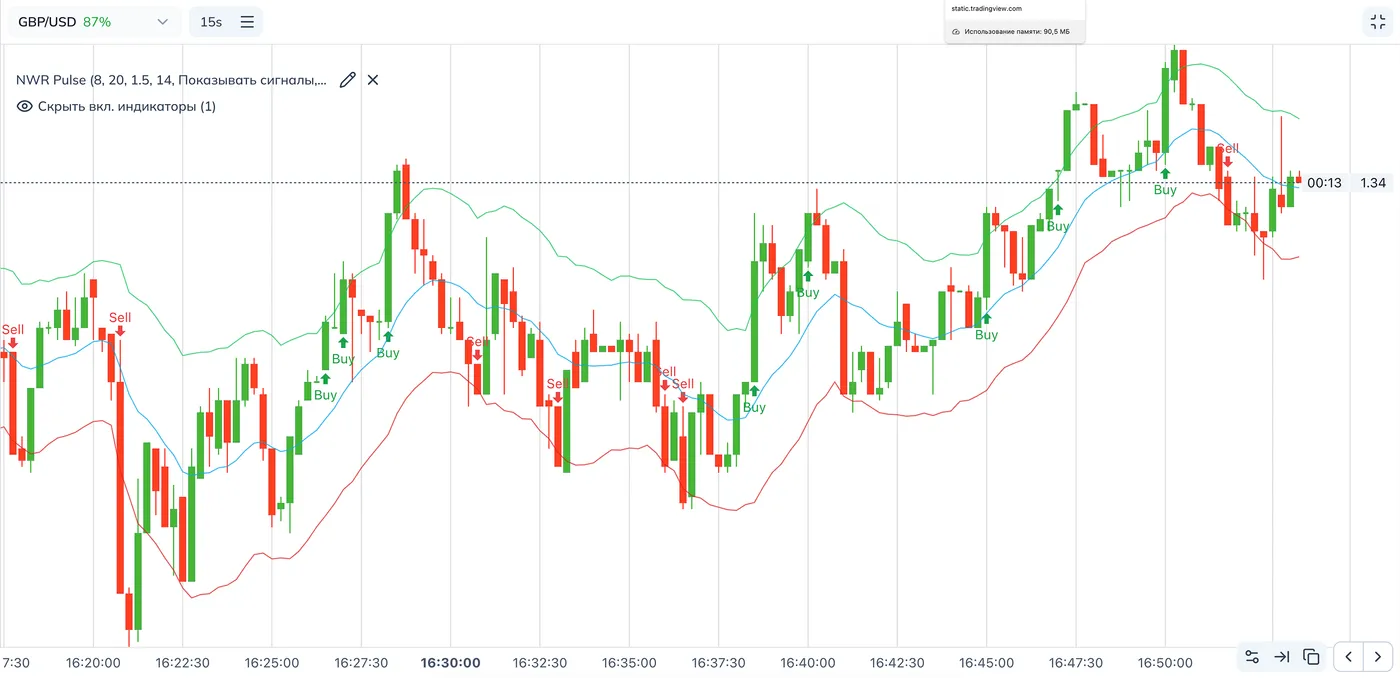Click the static.tradingview.com tooltip header
Viewport: 1400px width, 678px height.
click(985, 9)
